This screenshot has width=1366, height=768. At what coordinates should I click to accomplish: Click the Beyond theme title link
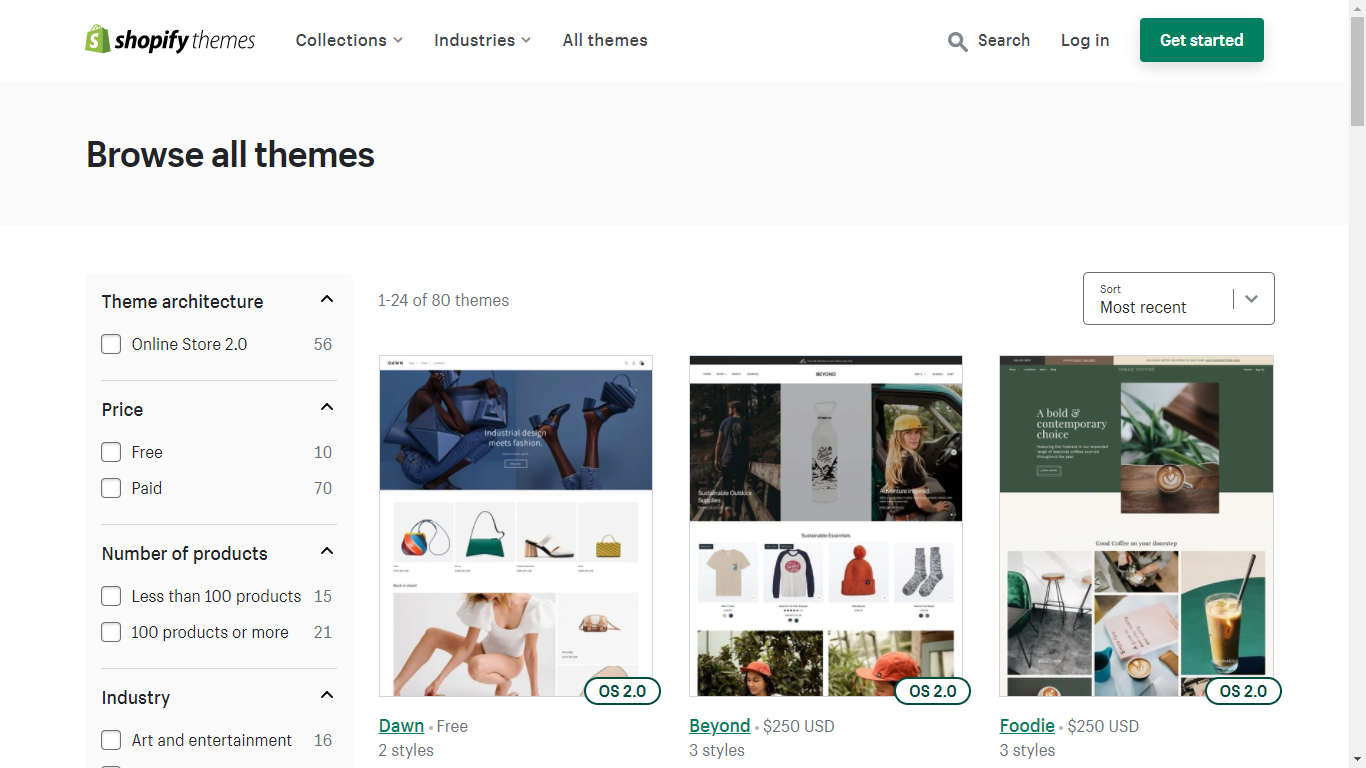(720, 726)
